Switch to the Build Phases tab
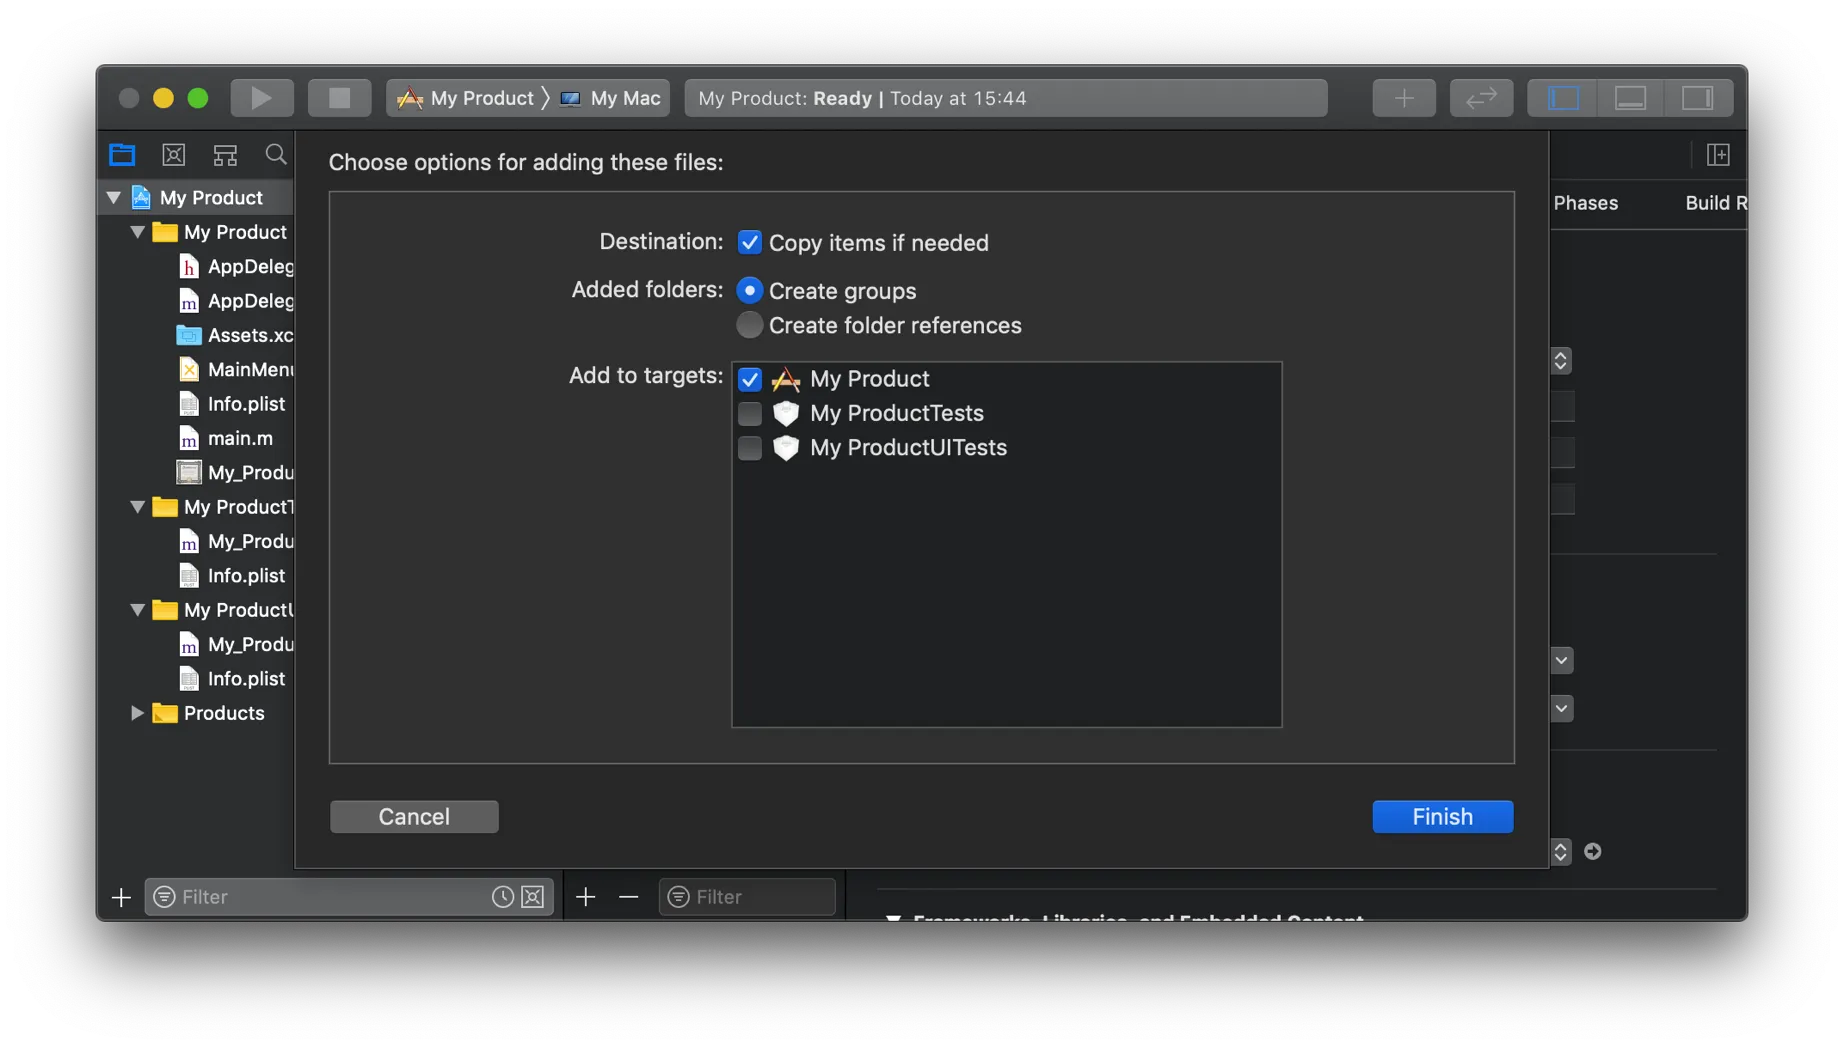The height and width of the screenshot is (1048, 1844). click(1584, 203)
